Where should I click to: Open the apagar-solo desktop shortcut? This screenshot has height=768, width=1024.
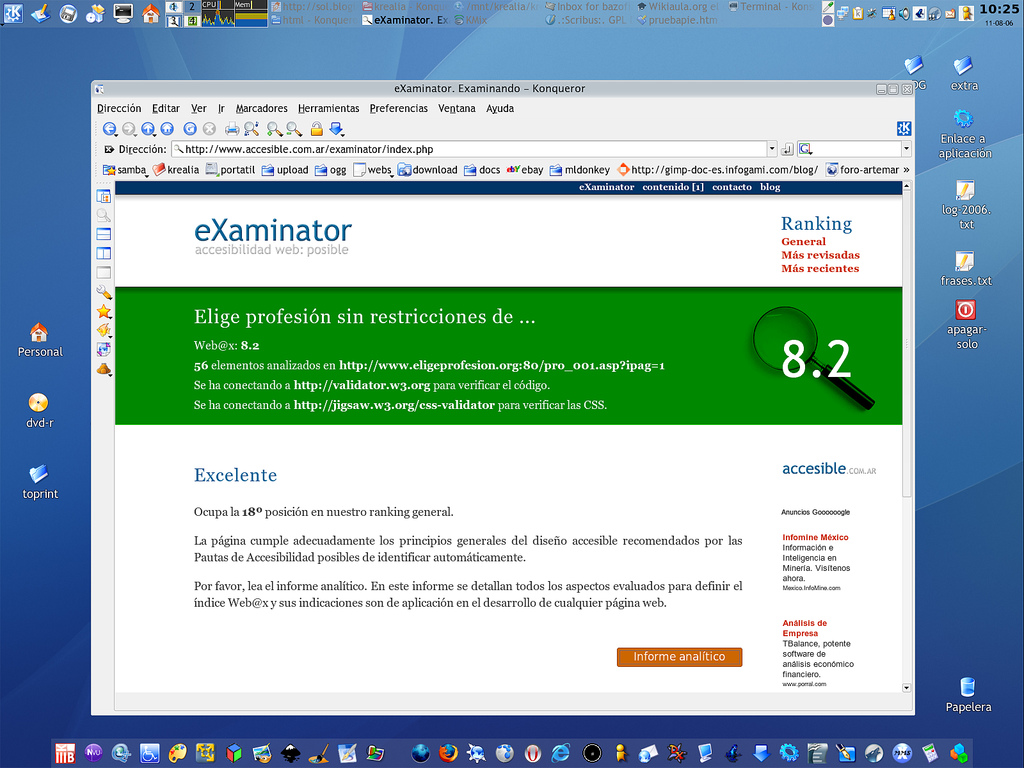pyautogui.click(x=967, y=325)
